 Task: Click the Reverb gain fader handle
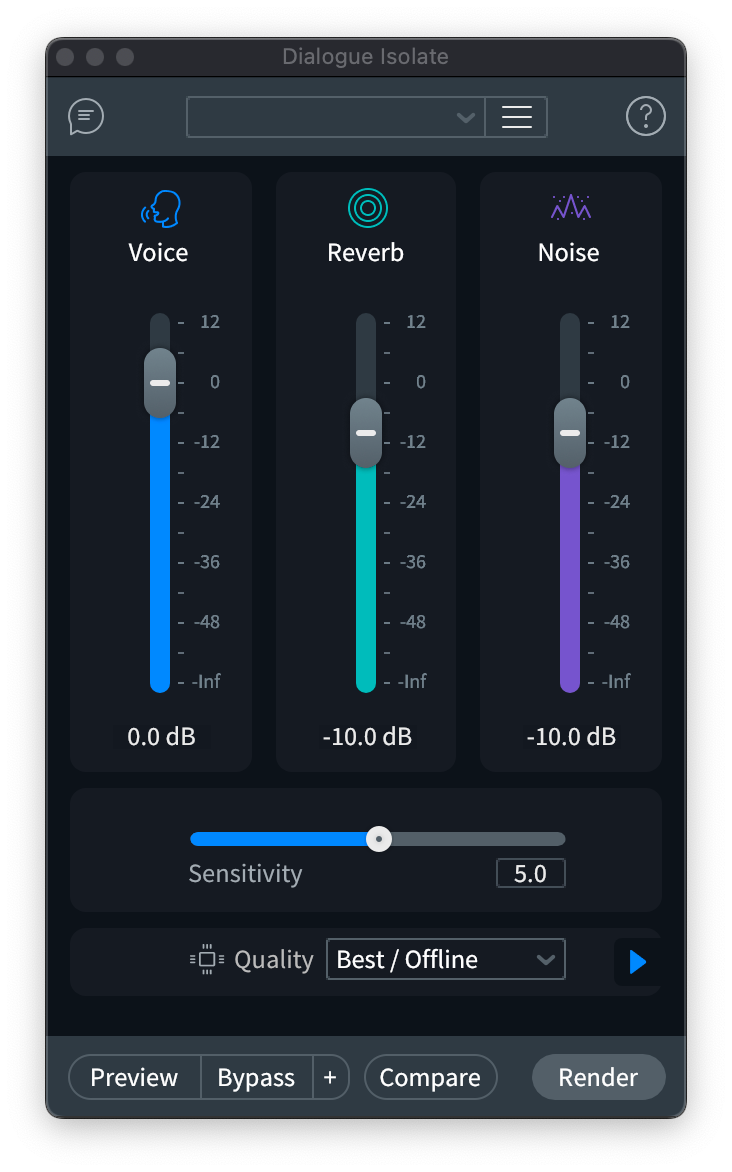[366, 433]
